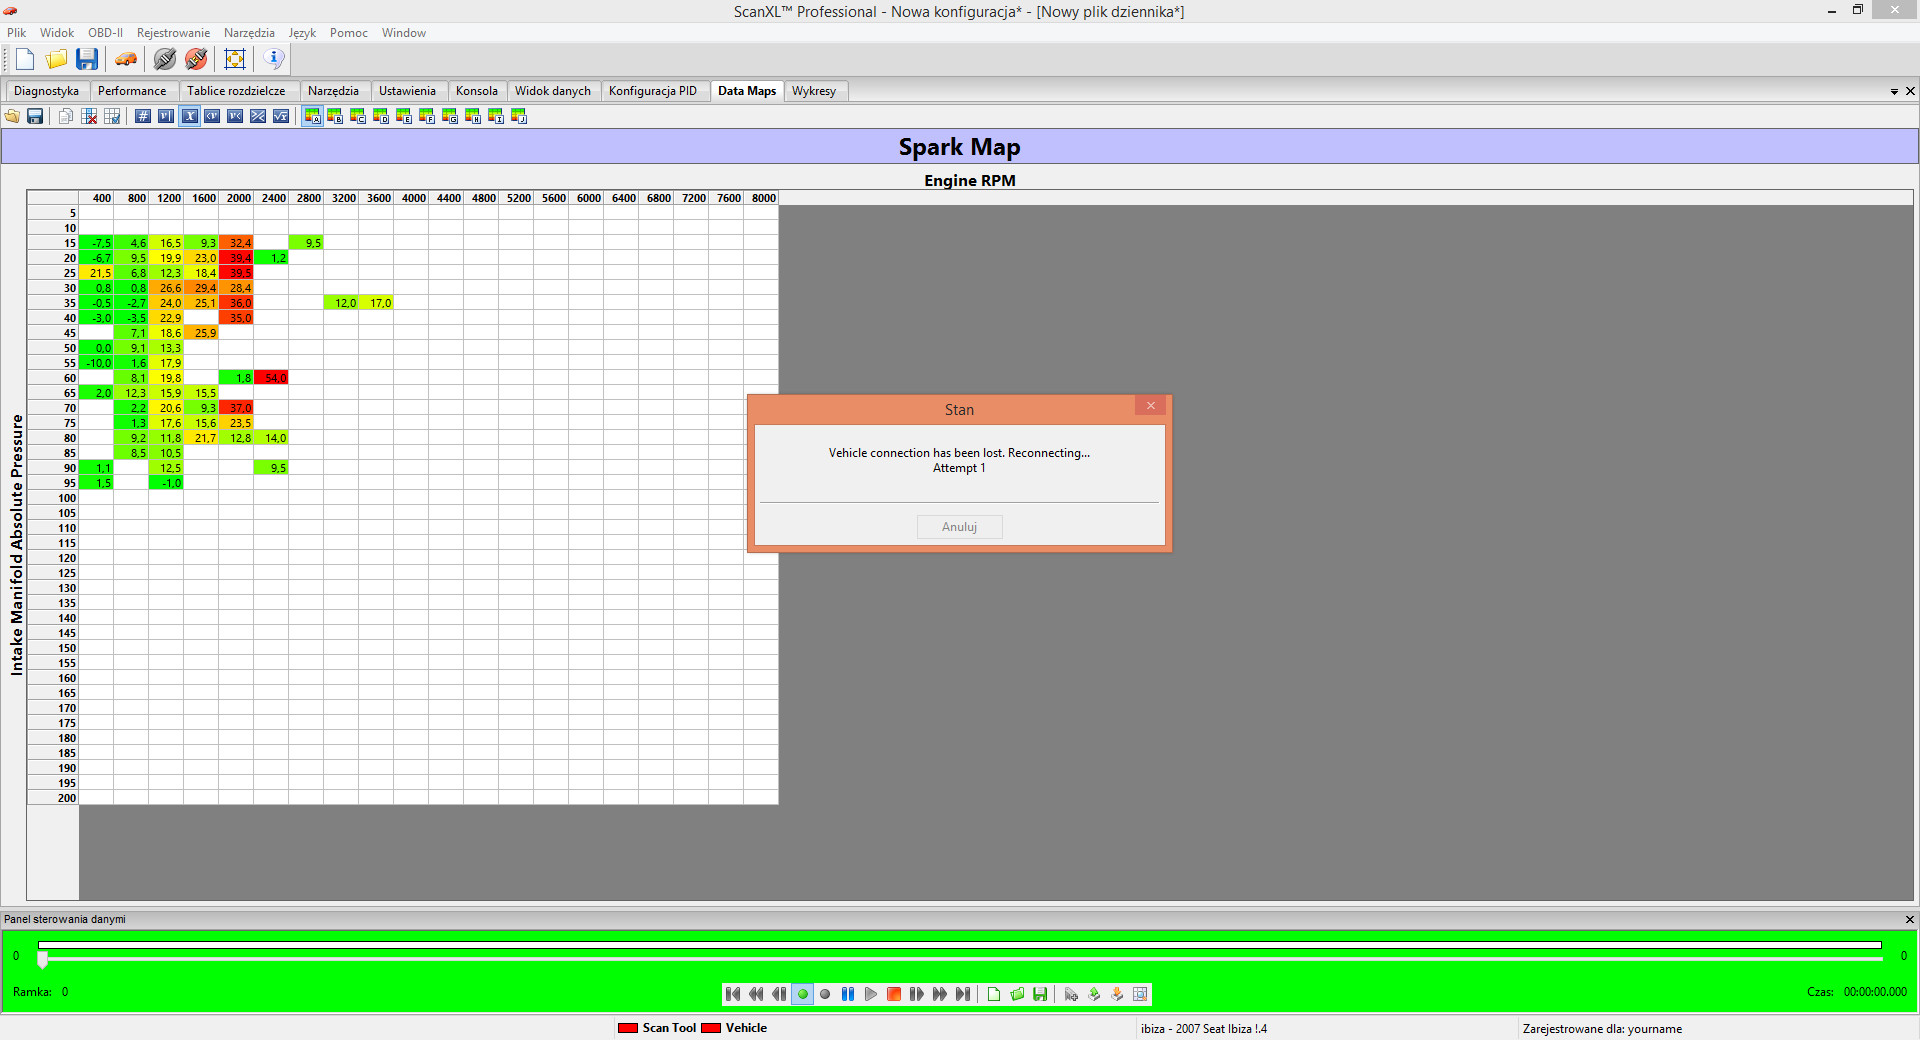
Task: Click the magnifier grid icon in data panel
Action: click(1140, 994)
